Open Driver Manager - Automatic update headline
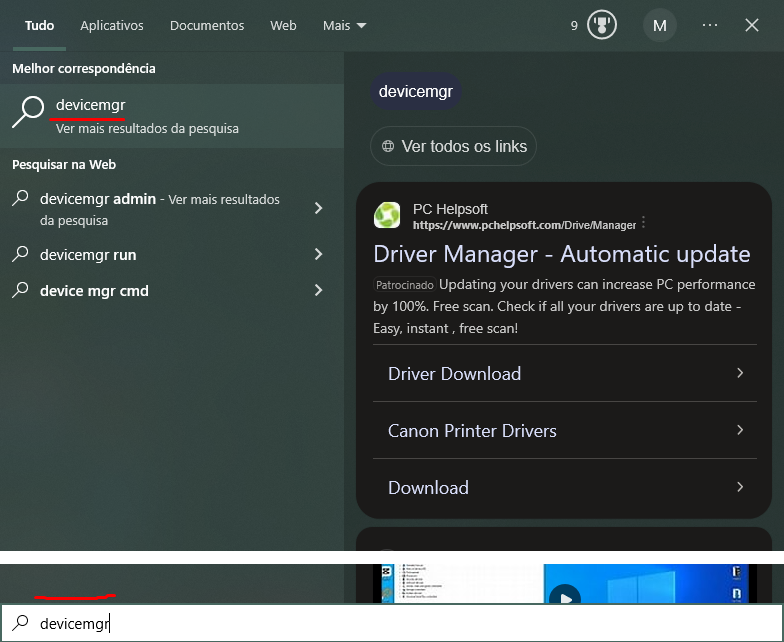The height and width of the screenshot is (642, 784). coord(562,254)
